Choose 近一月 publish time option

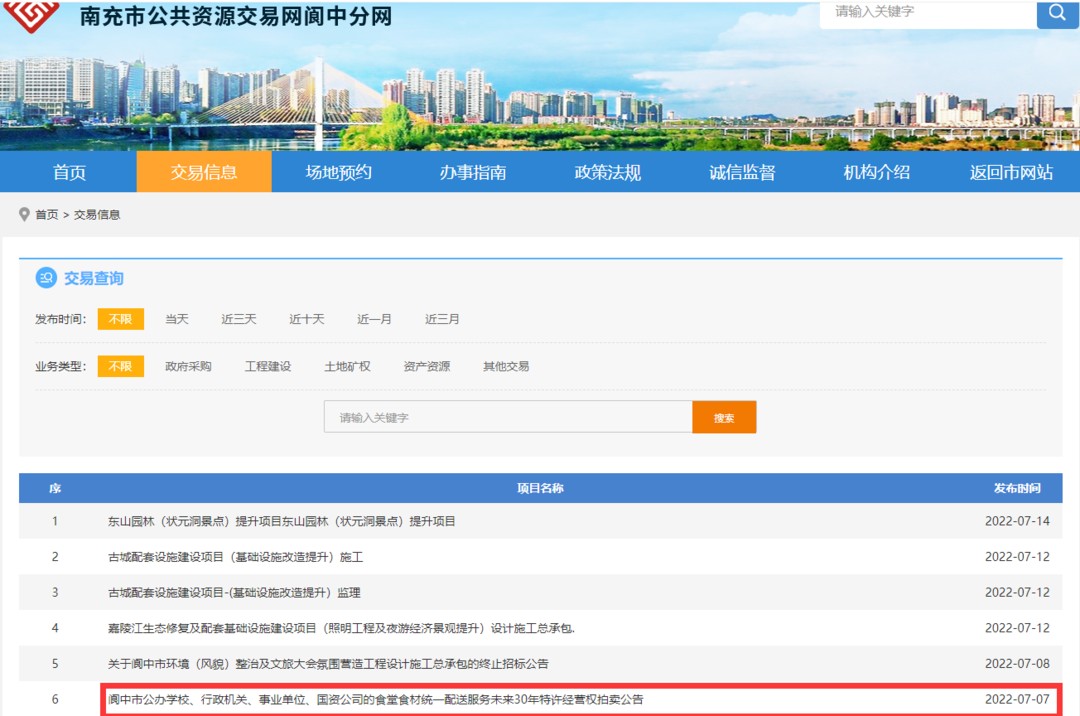[374, 319]
